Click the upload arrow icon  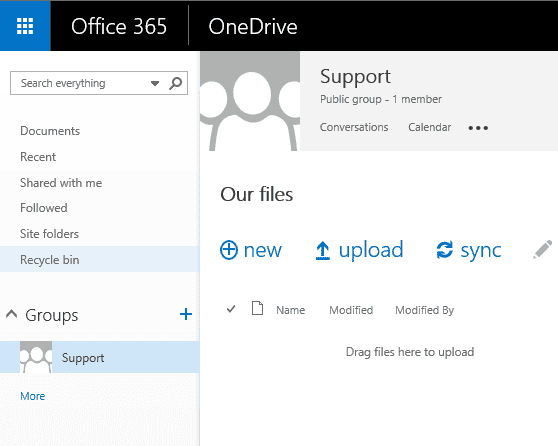tap(323, 250)
